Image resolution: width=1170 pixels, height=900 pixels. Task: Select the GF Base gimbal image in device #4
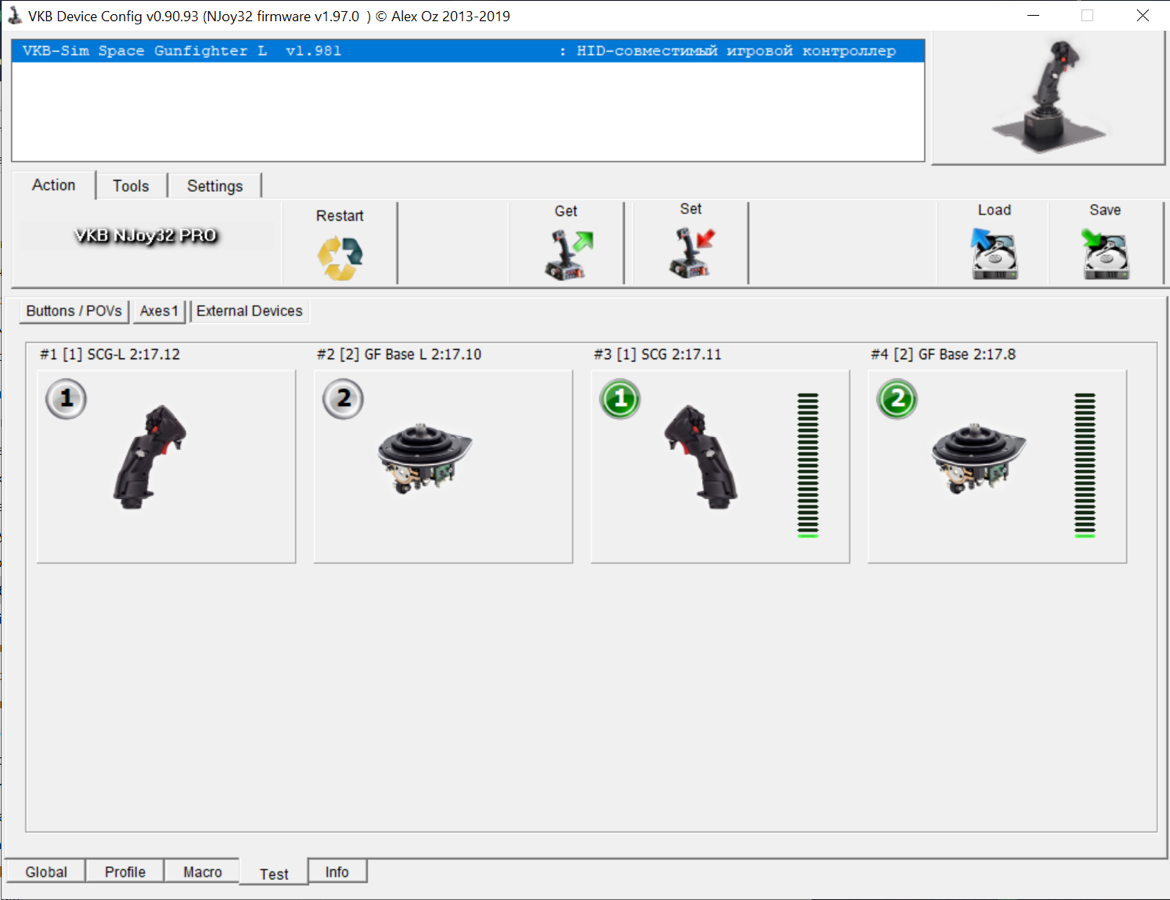(978, 458)
